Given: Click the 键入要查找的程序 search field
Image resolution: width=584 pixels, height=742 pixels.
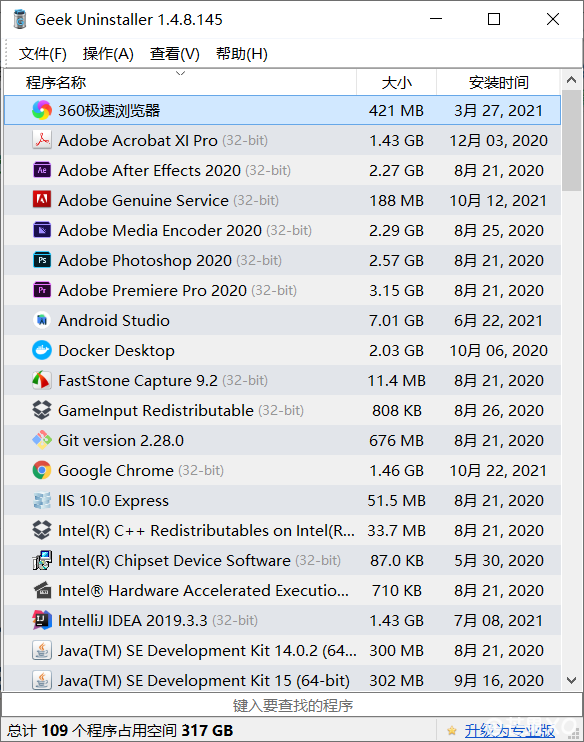Looking at the screenshot, I should click(292, 706).
